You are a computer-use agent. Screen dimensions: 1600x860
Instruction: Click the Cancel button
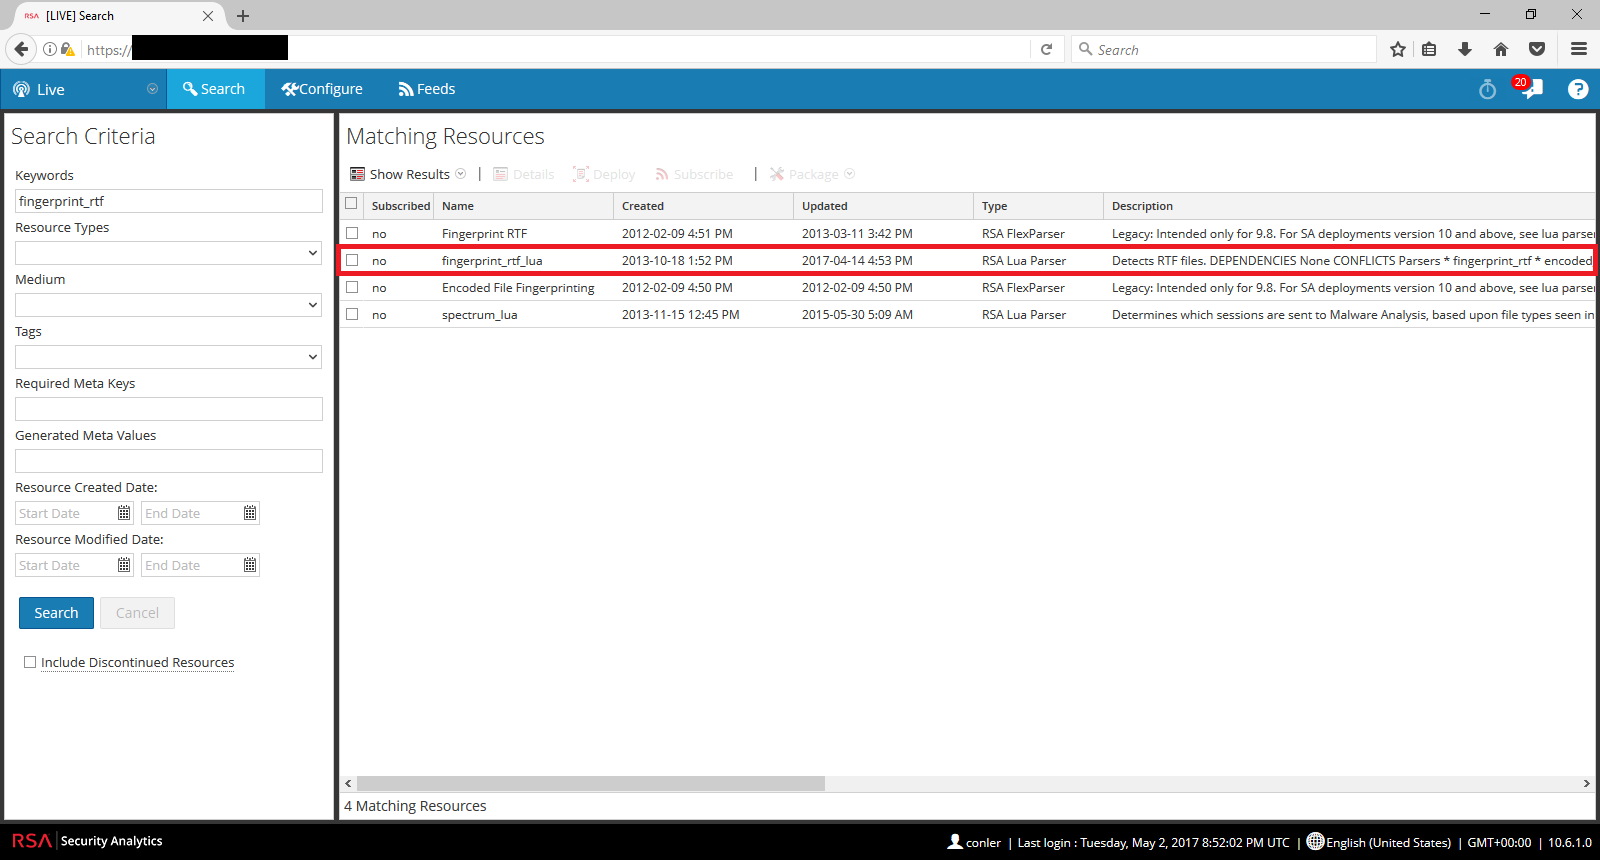click(137, 613)
